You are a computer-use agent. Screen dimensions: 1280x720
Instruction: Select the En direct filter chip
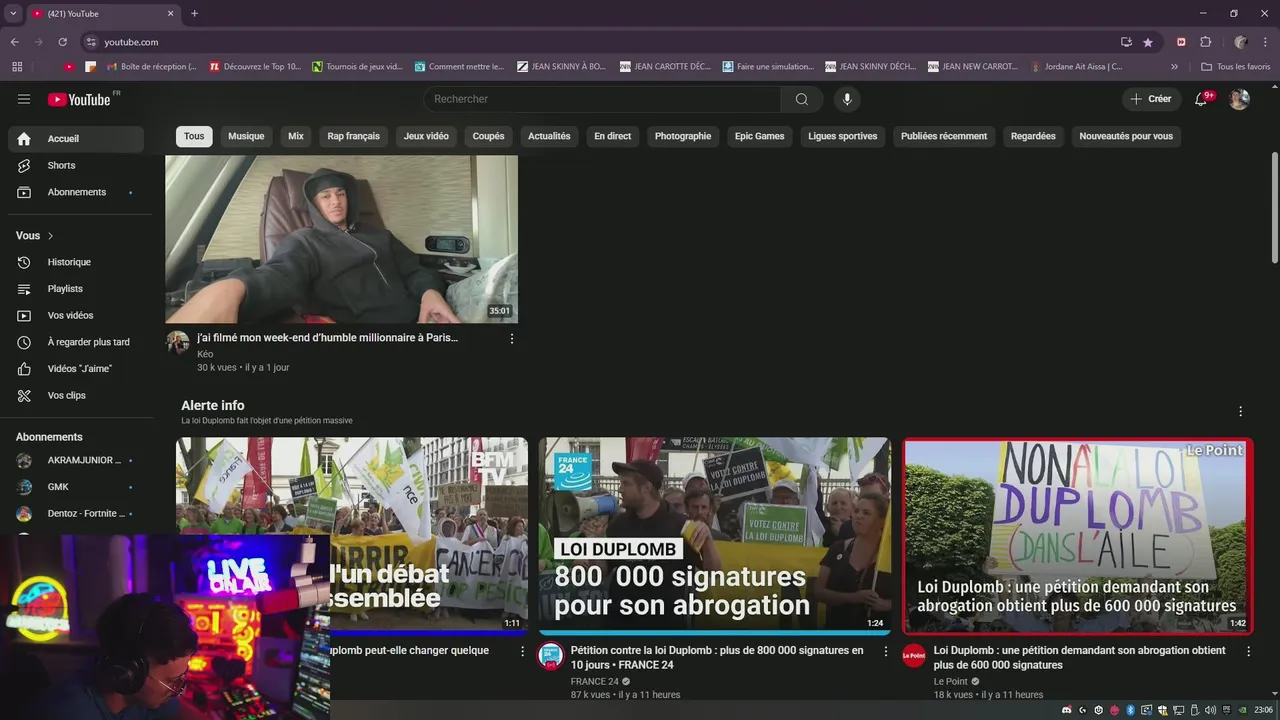pyautogui.click(x=613, y=136)
